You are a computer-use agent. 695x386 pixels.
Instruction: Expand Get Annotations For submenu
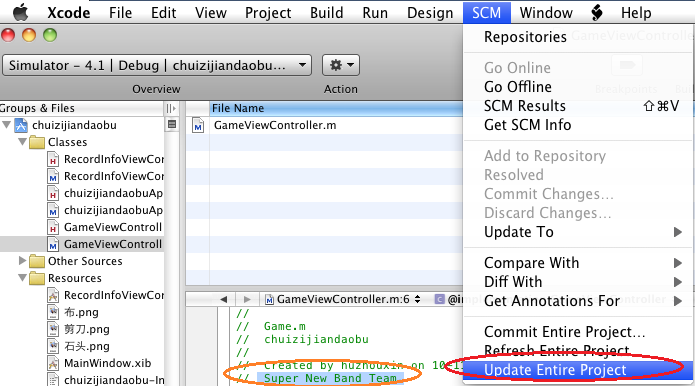point(578,301)
